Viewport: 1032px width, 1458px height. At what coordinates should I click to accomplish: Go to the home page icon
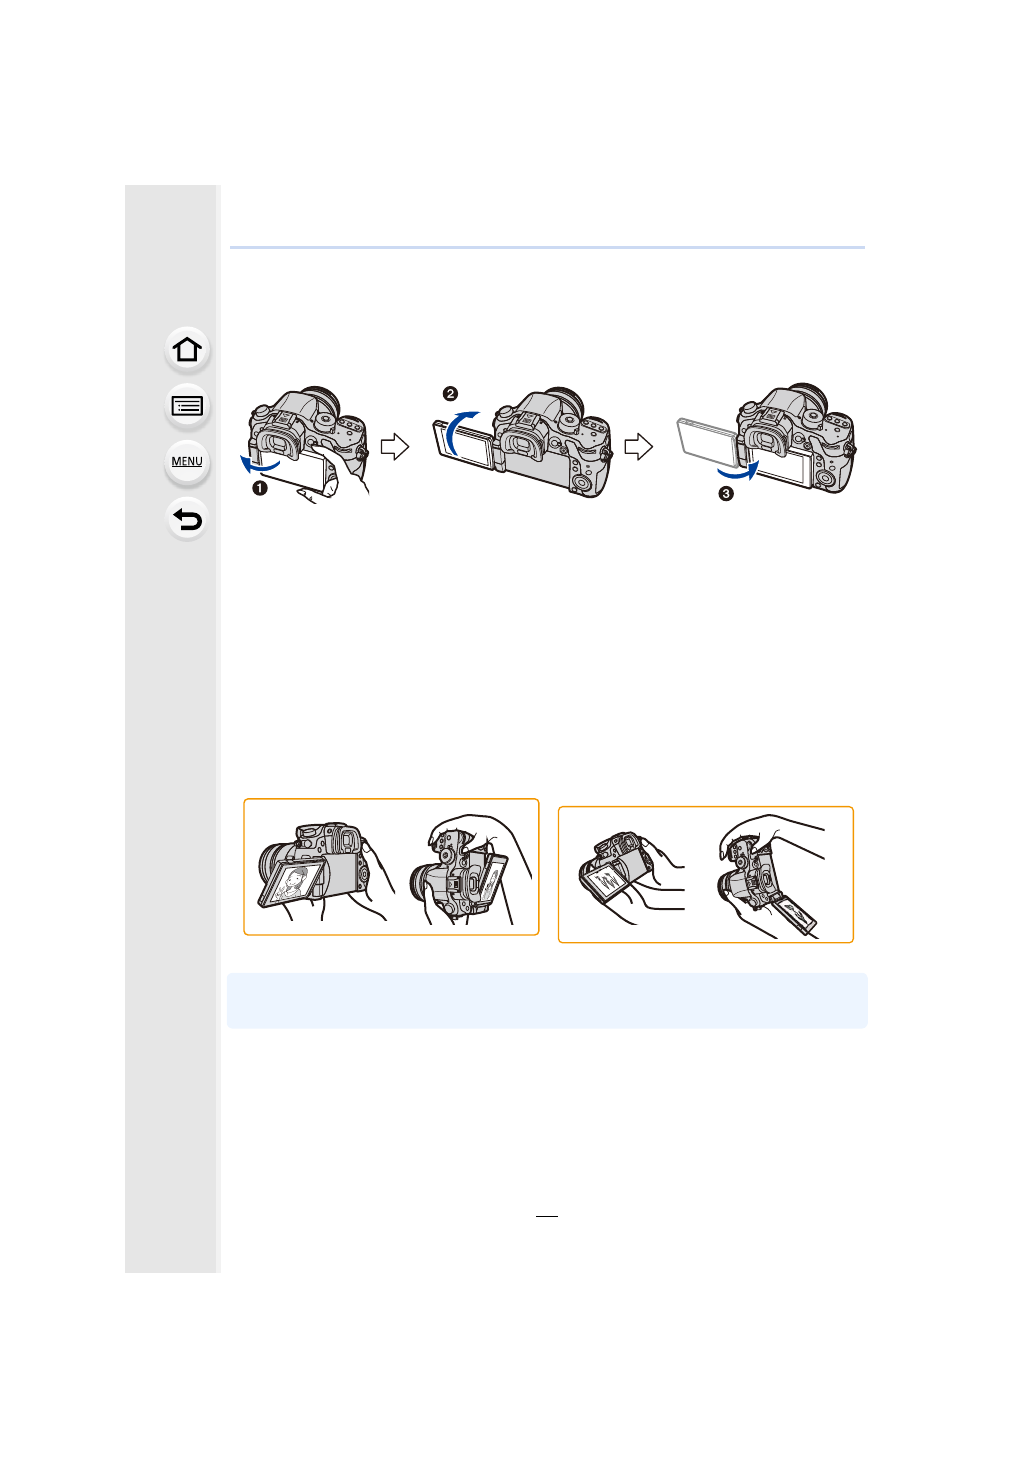coord(187,350)
